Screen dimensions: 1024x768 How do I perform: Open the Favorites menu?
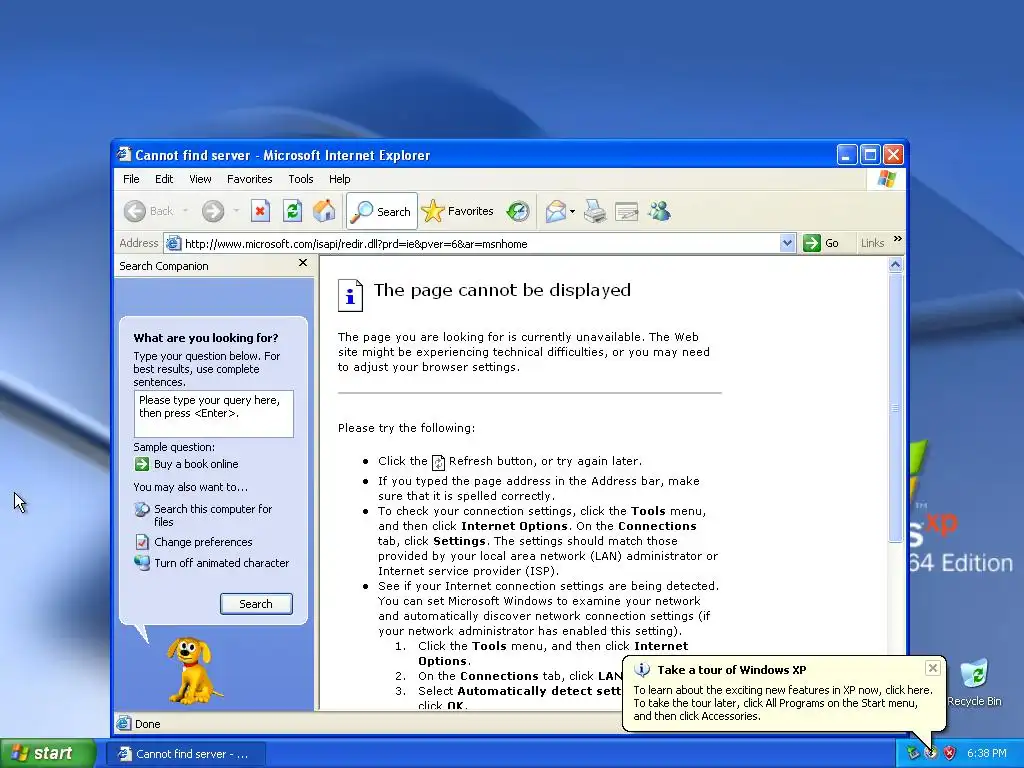click(x=249, y=179)
